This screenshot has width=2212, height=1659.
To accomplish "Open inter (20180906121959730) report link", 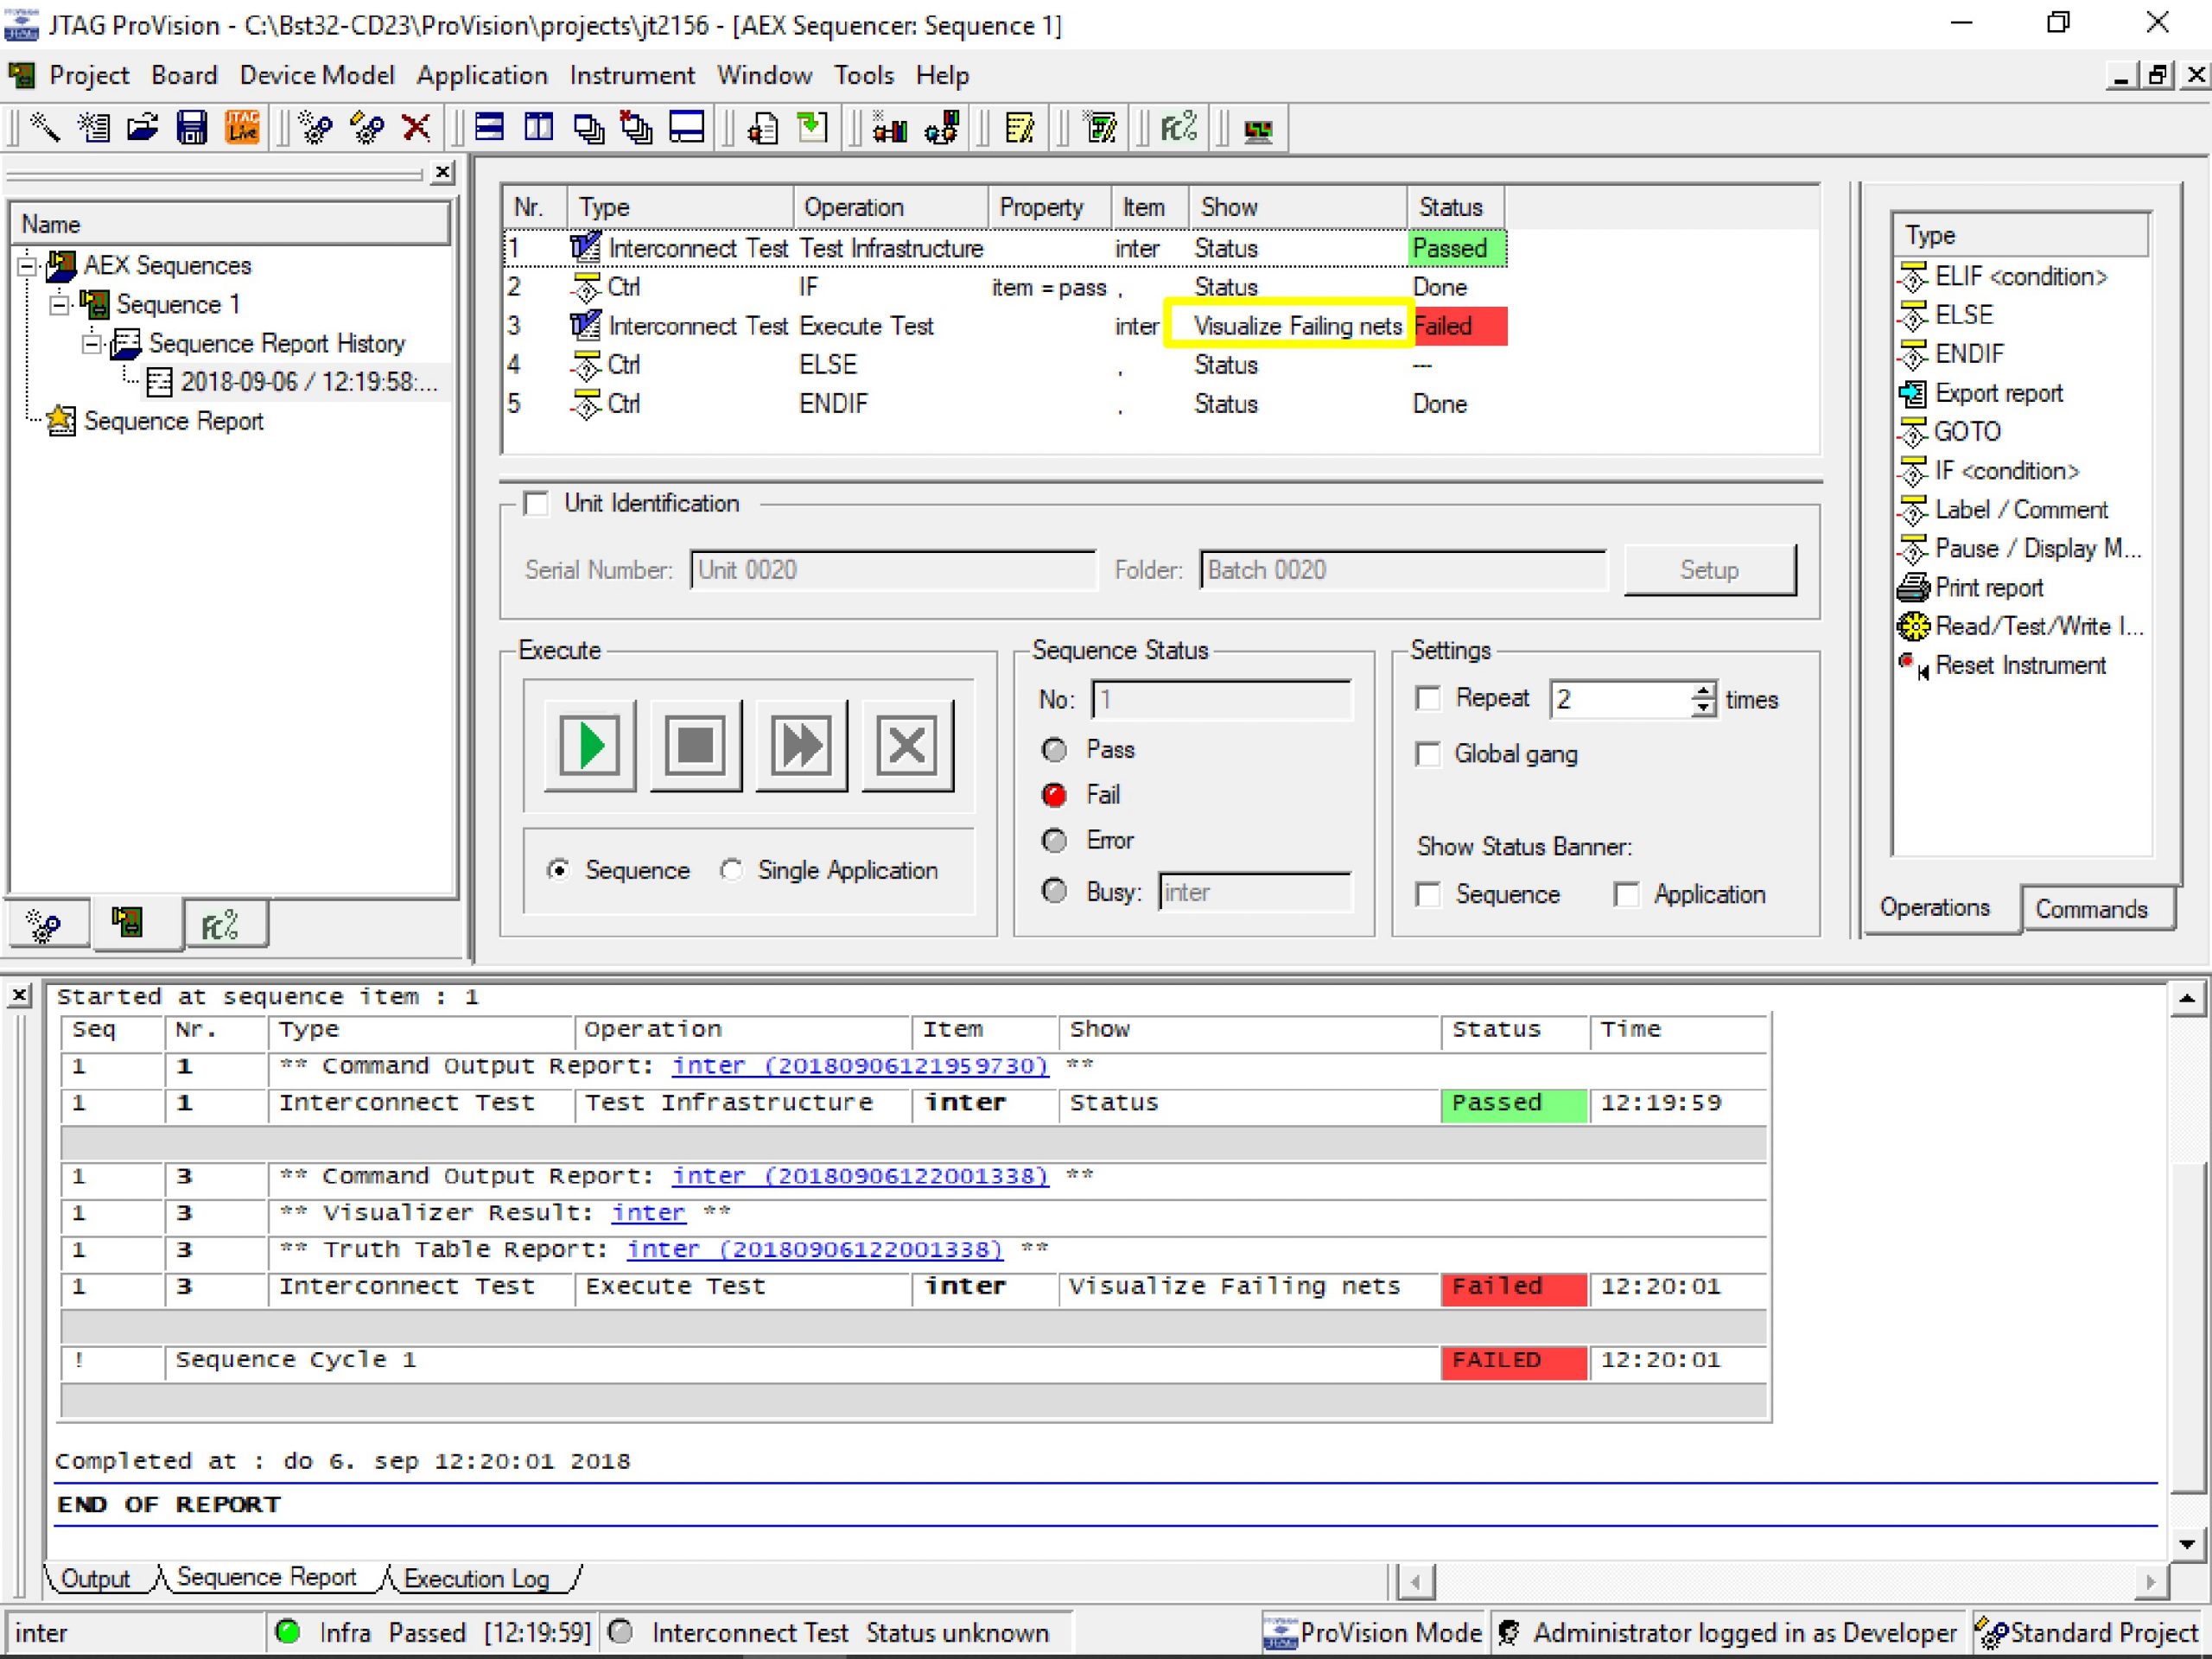I will point(860,1066).
